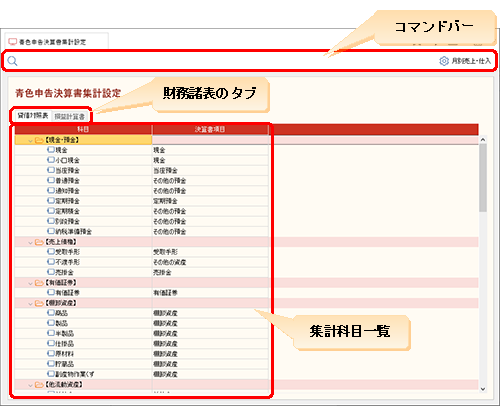500x406 pixels.
Task: Click the account icon beside 通知預金
Action: click(51, 190)
